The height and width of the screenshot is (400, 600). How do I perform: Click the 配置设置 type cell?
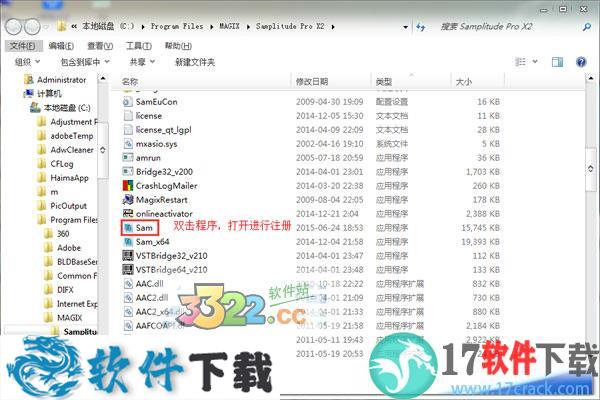(392, 102)
